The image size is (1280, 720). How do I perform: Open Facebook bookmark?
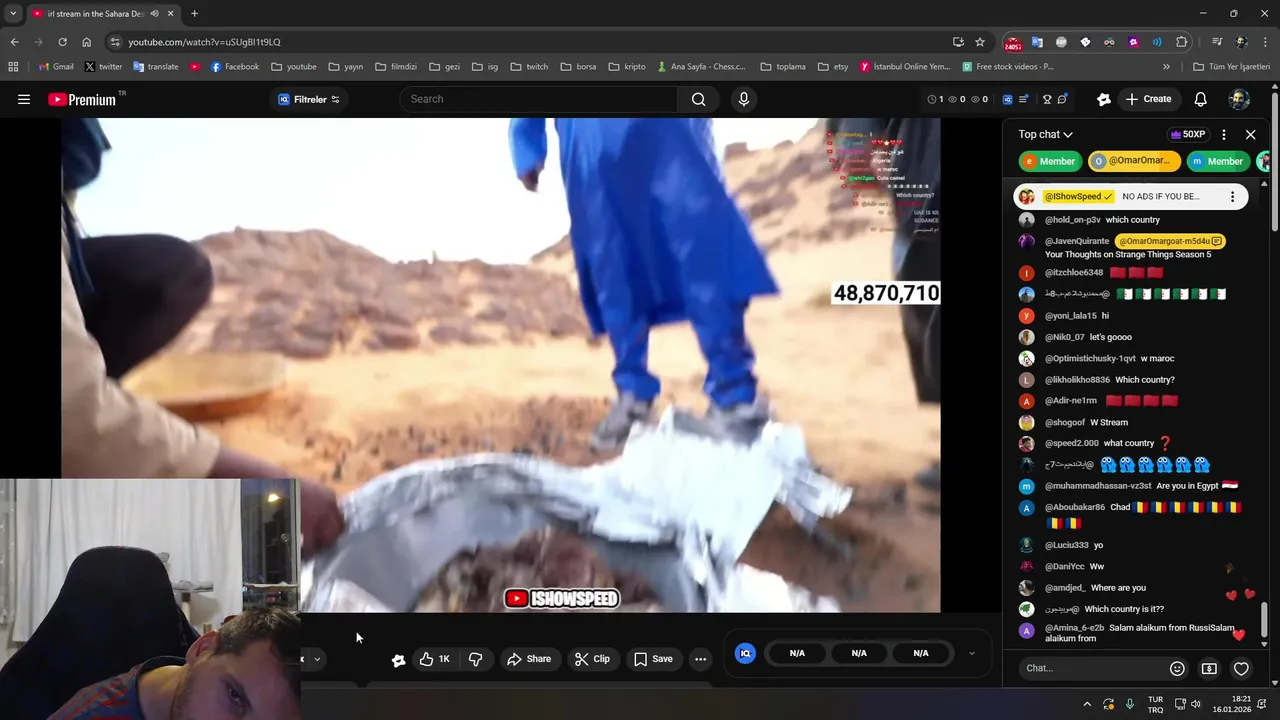234,67
